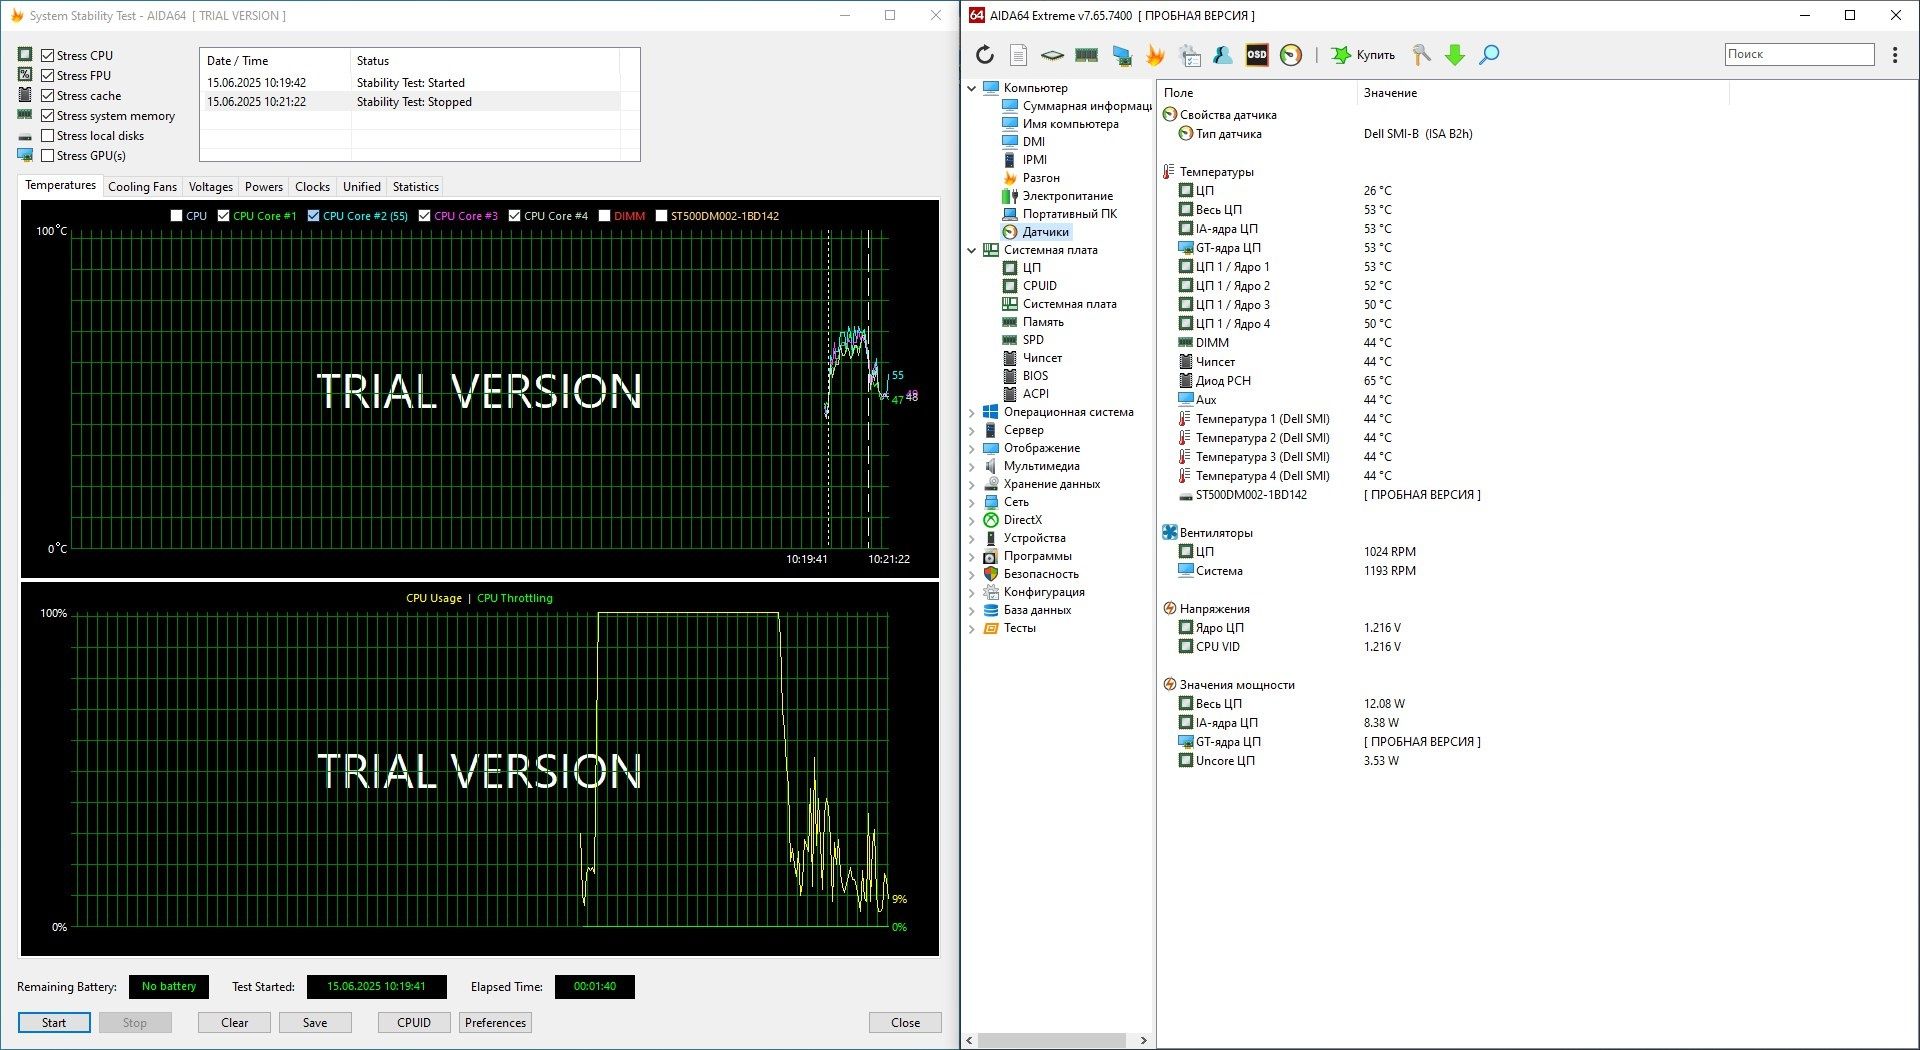Open the Clocks tab
This screenshot has height=1050, width=1920.
point(312,187)
